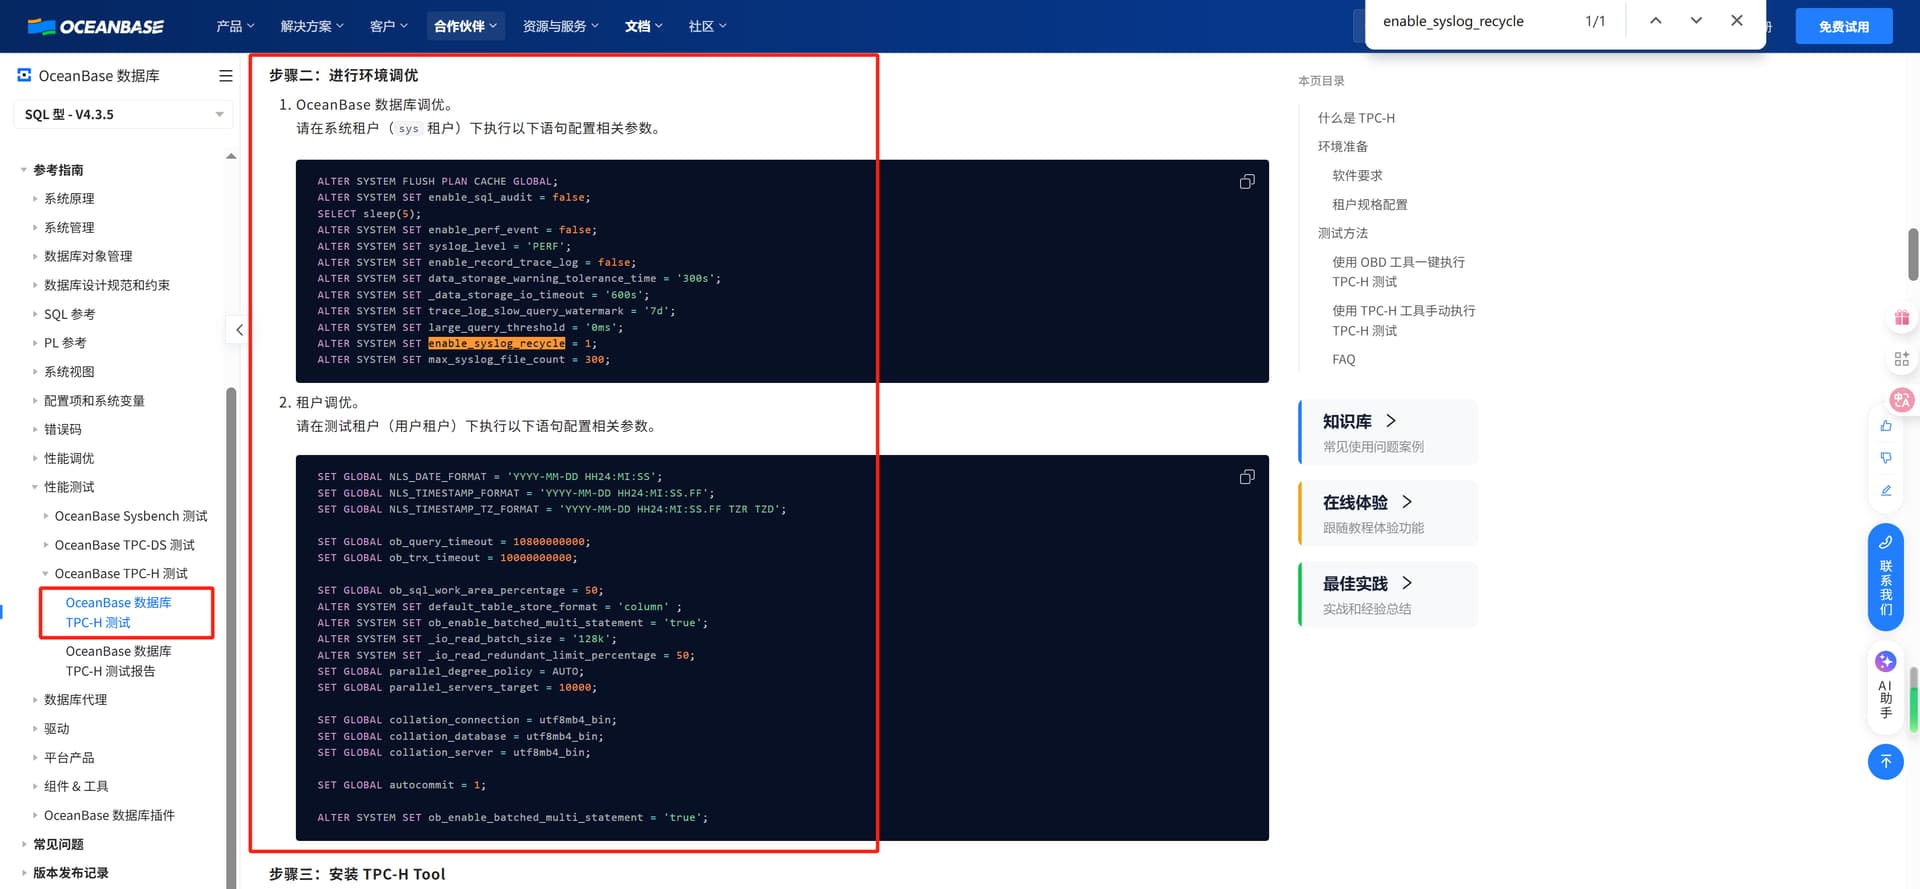Jump to 环境准备 in page contents
This screenshot has height=889, width=1920.
(x=1343, y=147)
